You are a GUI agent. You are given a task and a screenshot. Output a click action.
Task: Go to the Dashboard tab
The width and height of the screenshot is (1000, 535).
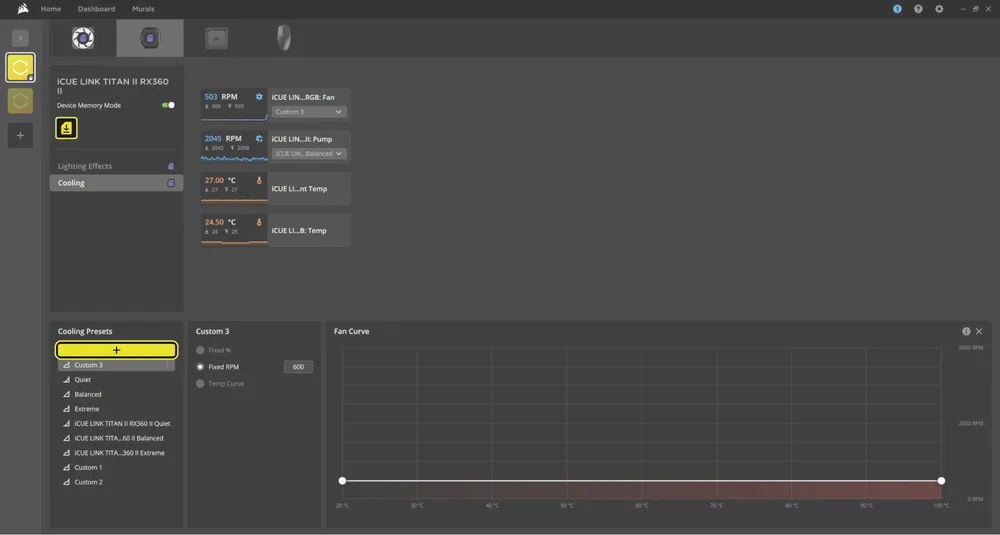pyautogui.click(x=96, y=9)
